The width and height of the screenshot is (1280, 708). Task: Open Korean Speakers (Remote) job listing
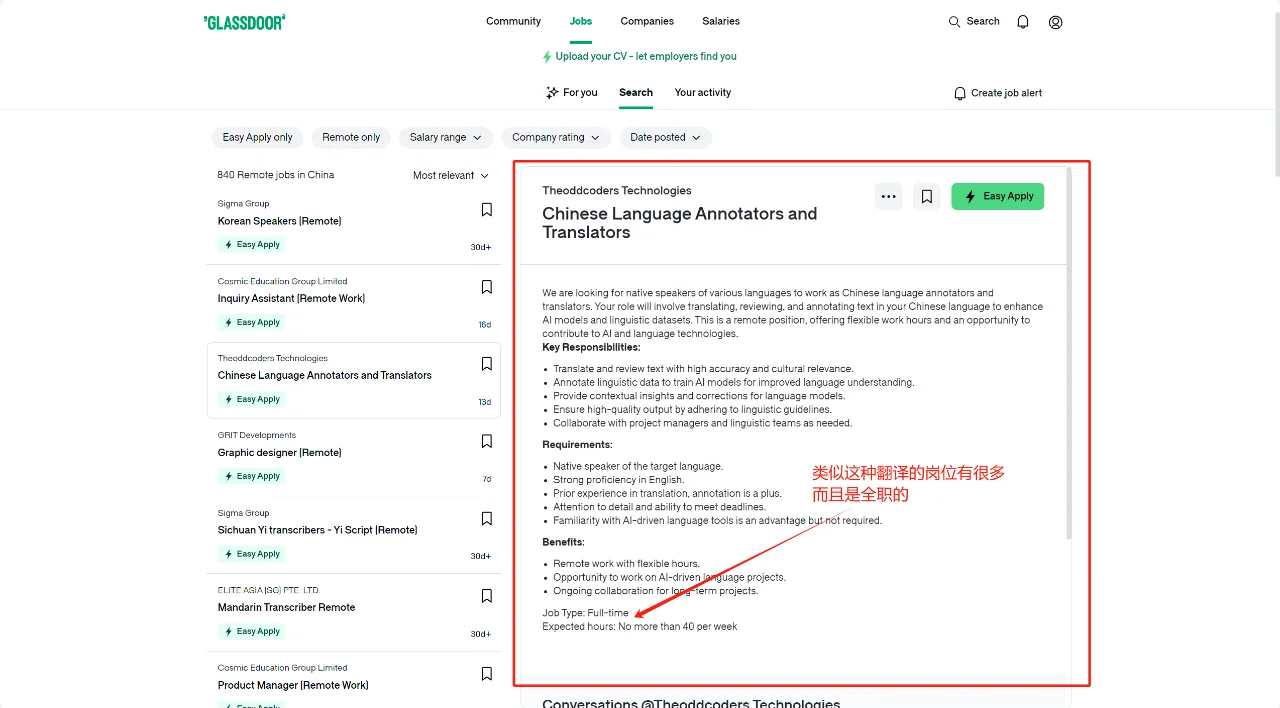pyautogui.click(x=280, y=221)
